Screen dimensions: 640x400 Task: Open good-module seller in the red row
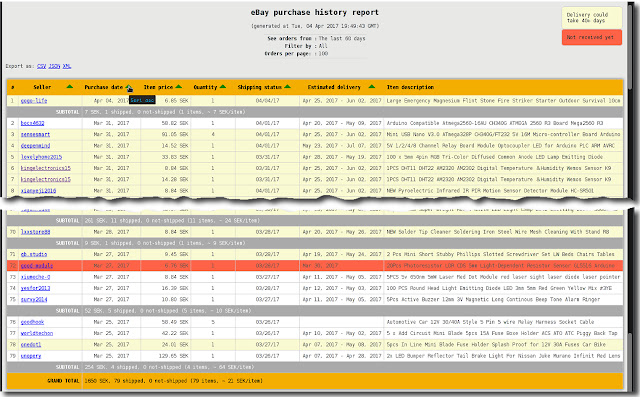click(x=37, y=267)
